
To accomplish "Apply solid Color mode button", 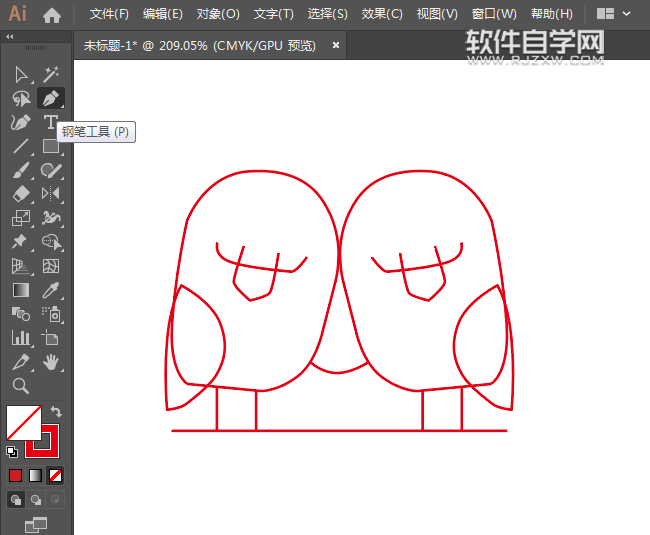I will click(15, 475).
